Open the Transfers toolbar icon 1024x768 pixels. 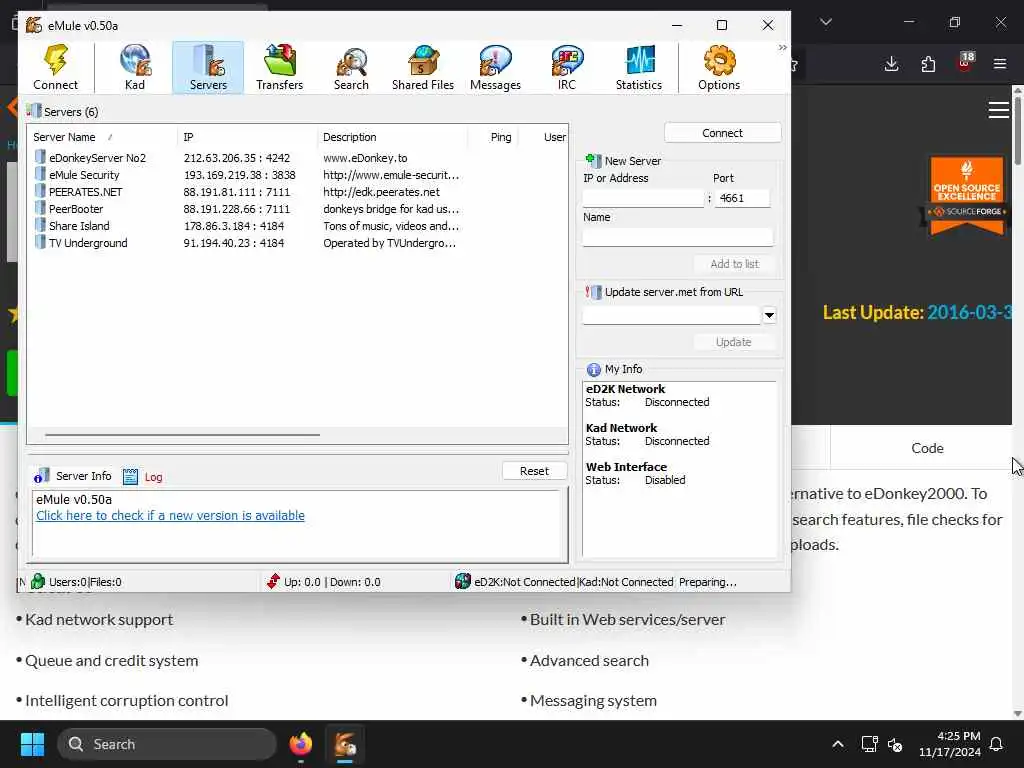(280, 67)
